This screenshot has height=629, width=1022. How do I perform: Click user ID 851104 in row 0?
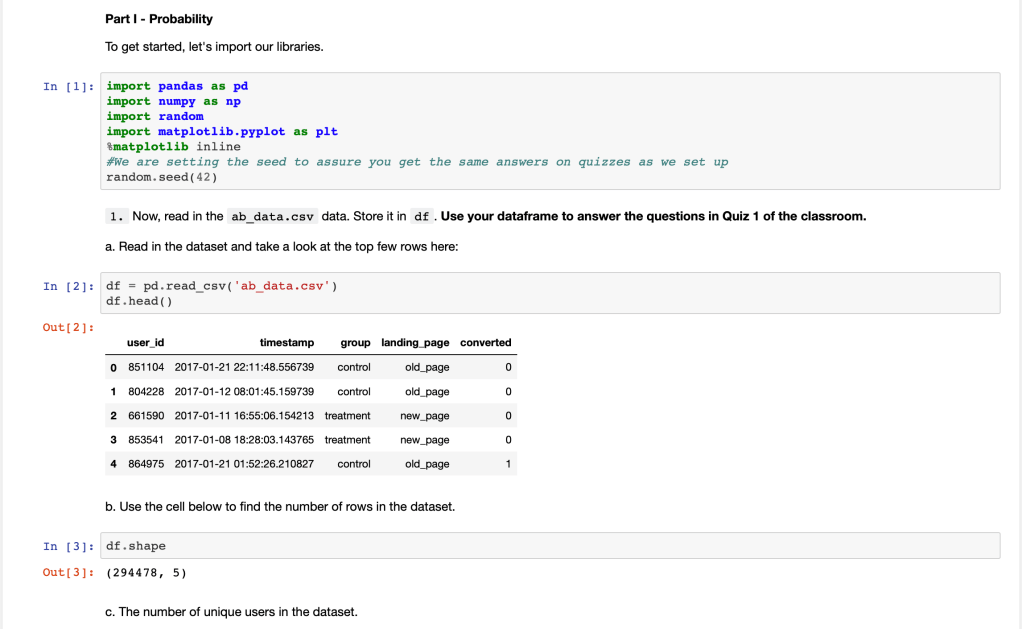[x=146, y=367]
